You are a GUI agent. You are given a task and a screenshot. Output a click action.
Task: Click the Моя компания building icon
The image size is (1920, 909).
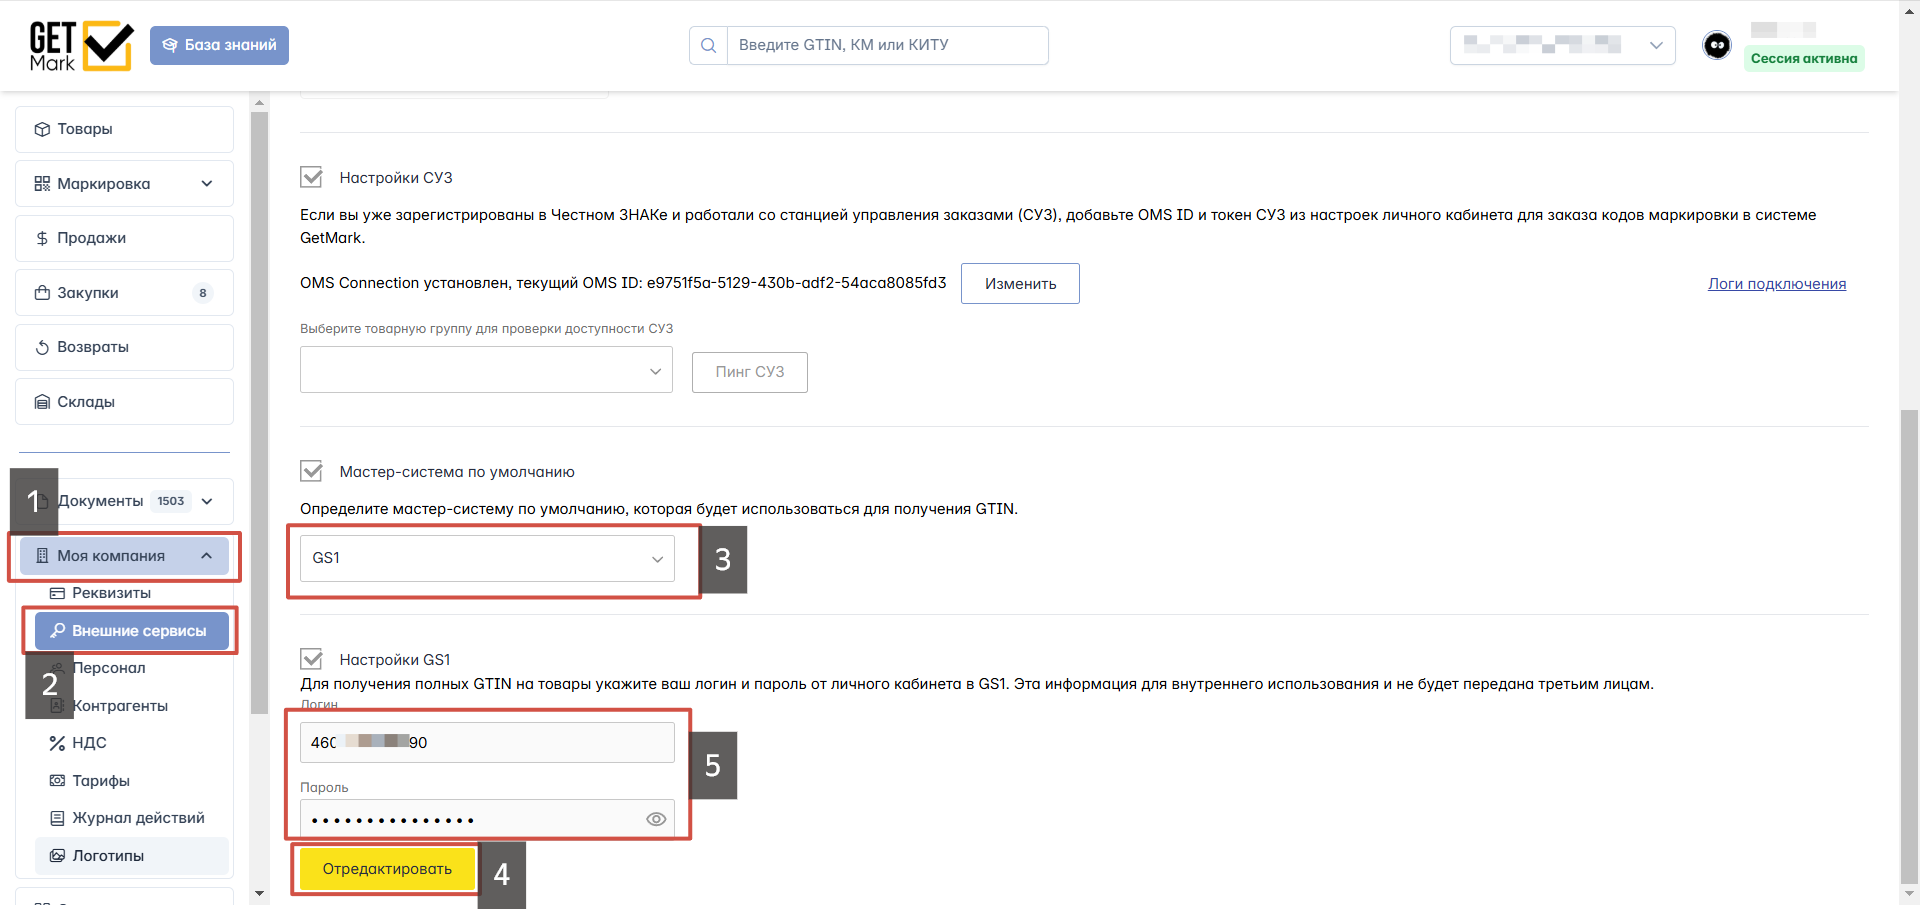[42, 556]
